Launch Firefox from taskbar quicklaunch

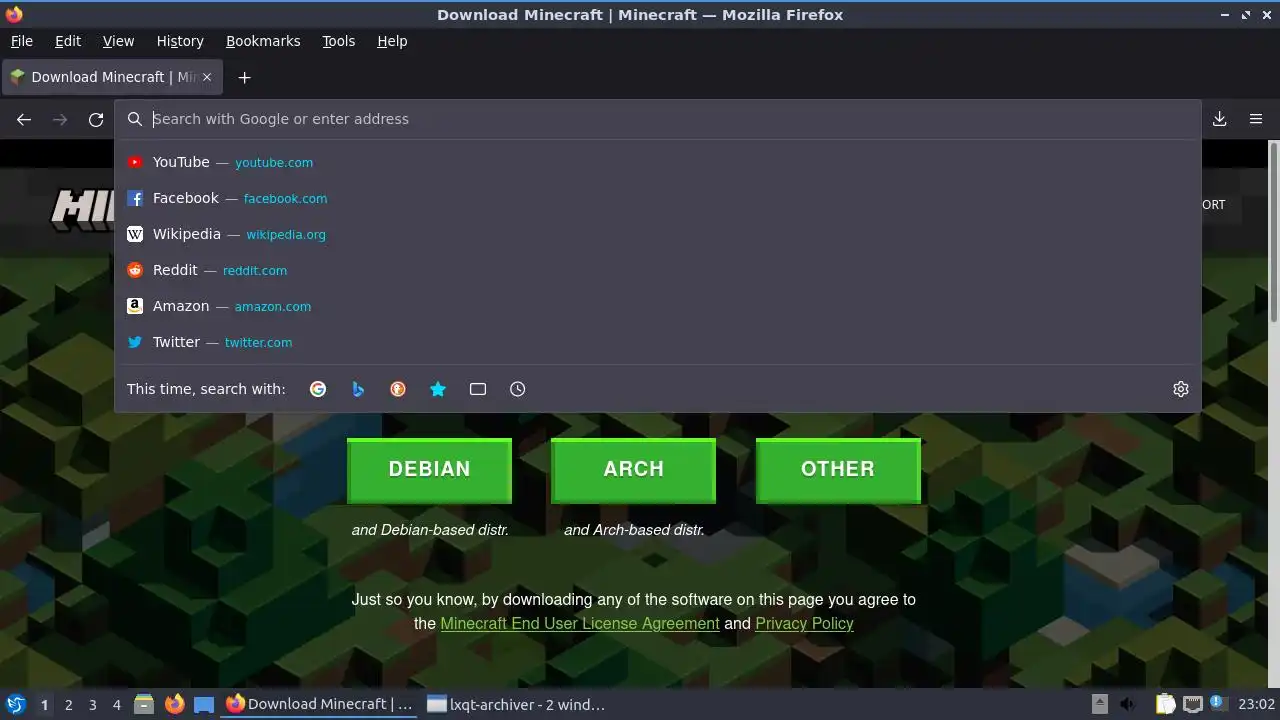click(x=174, y=704)
